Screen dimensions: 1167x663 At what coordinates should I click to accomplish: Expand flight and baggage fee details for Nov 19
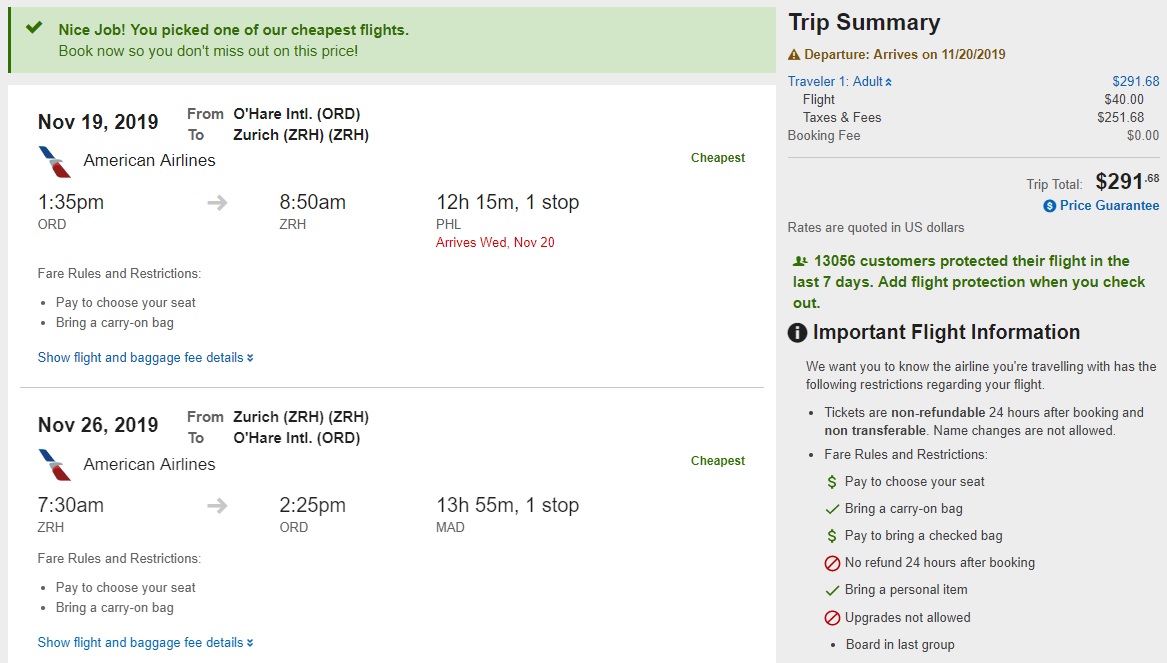pyautogui.click(x=145, y=358)
